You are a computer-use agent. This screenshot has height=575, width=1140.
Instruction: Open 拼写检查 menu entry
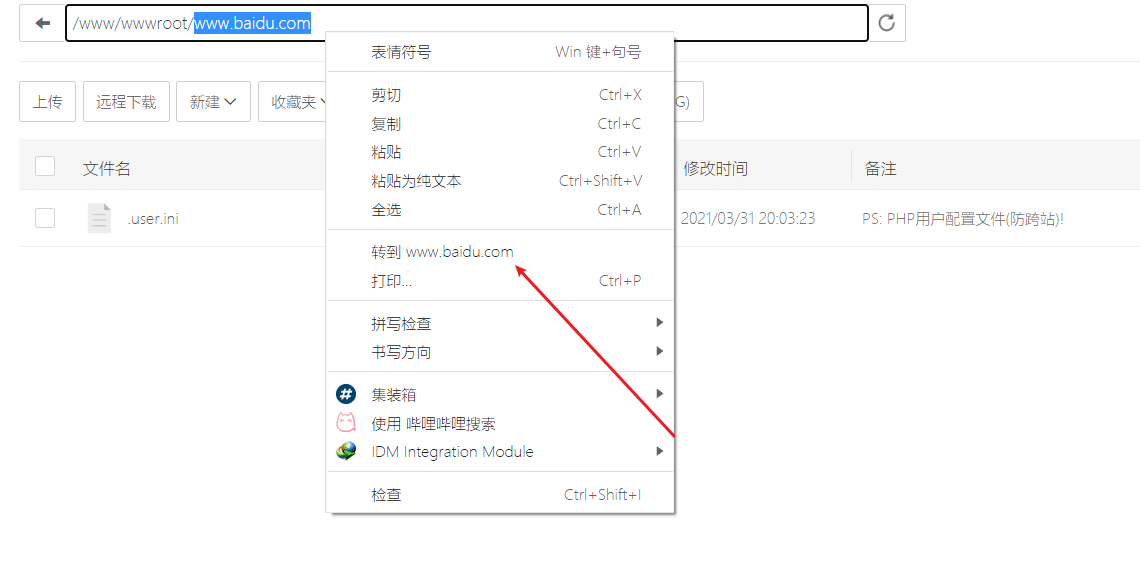click(x=500, y=323)
